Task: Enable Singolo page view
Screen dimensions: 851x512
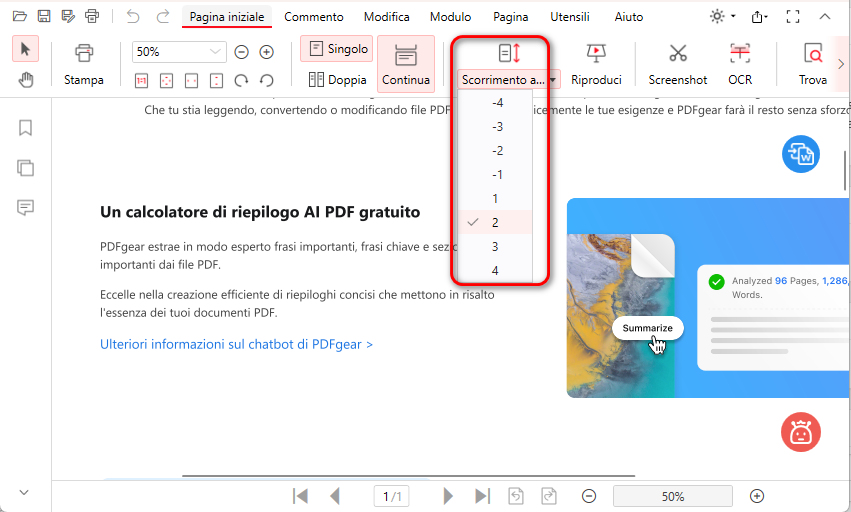Action: [336, 49]
